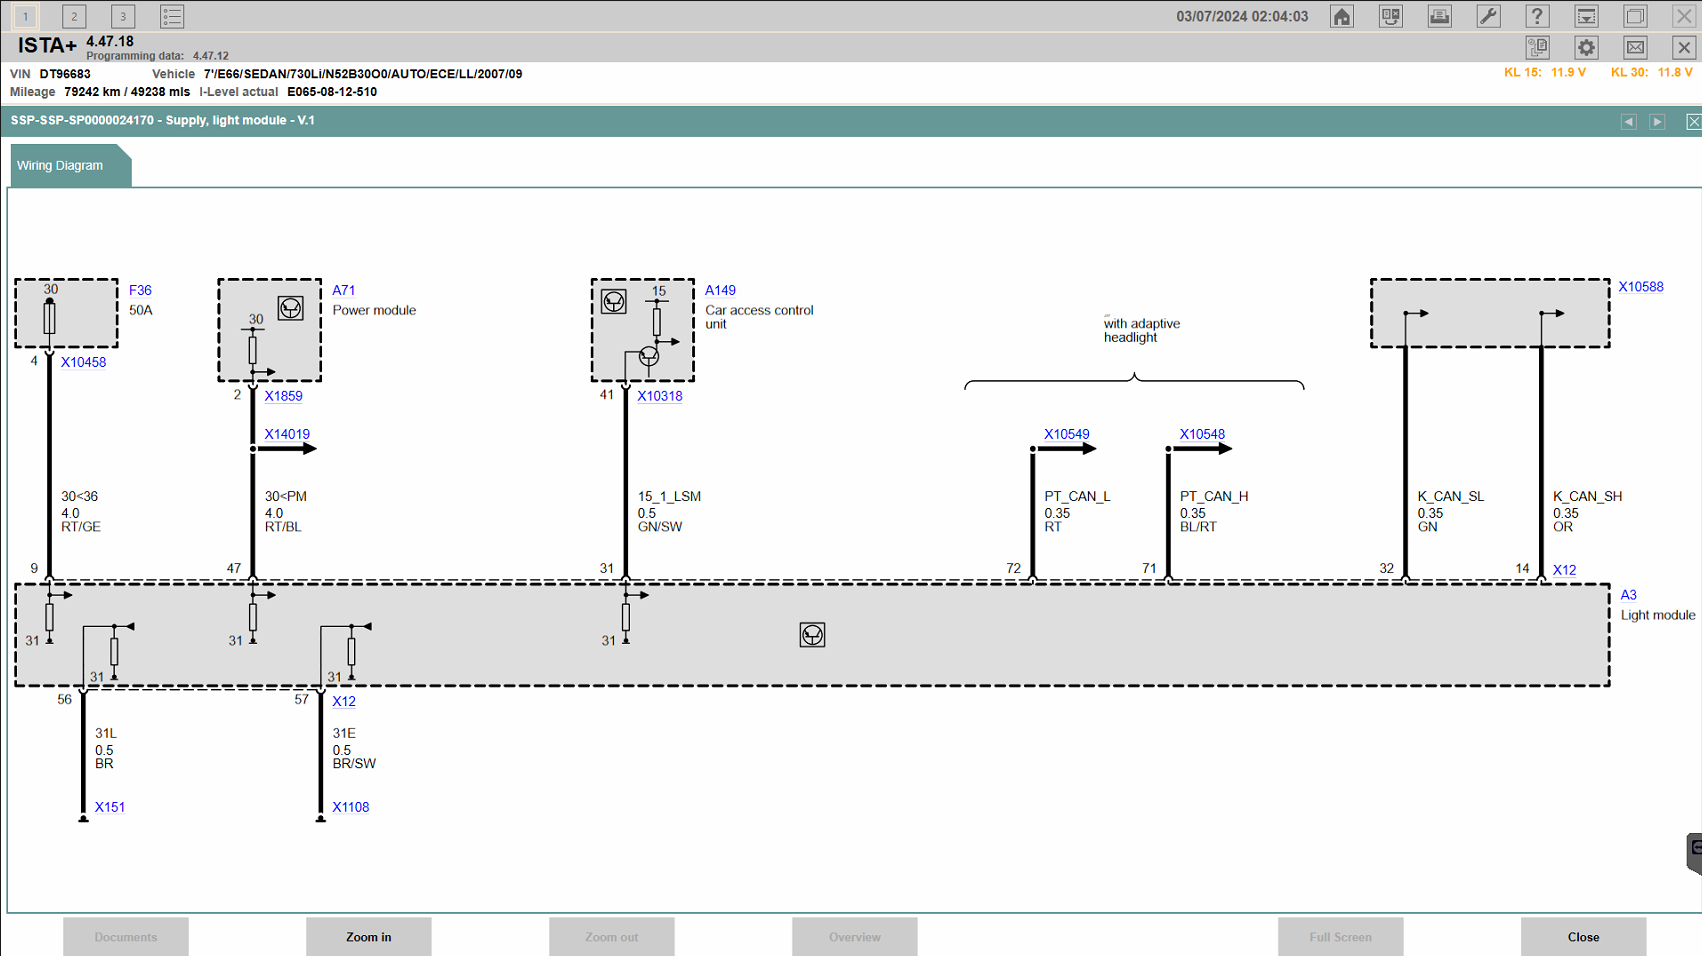This screenshot has width=1702, height=956.
Task: Click the 31L ground wire label
Action: (x=106, y=733)
